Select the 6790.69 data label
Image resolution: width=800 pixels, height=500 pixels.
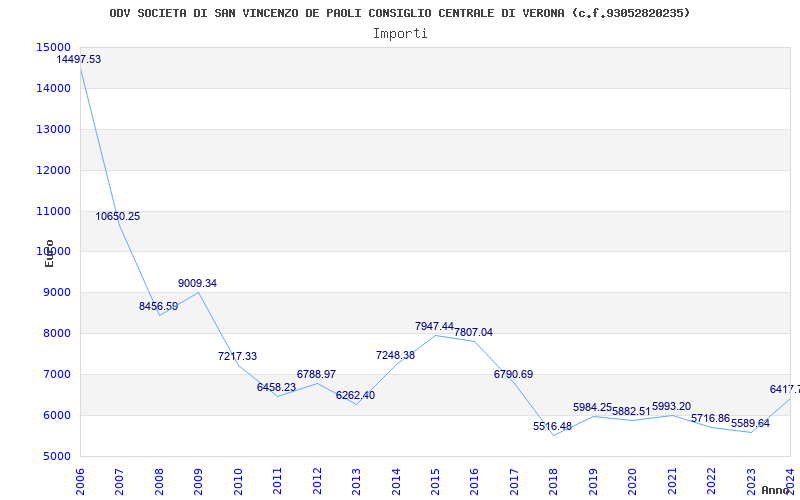pyautogui.click(x=513, y=374)
